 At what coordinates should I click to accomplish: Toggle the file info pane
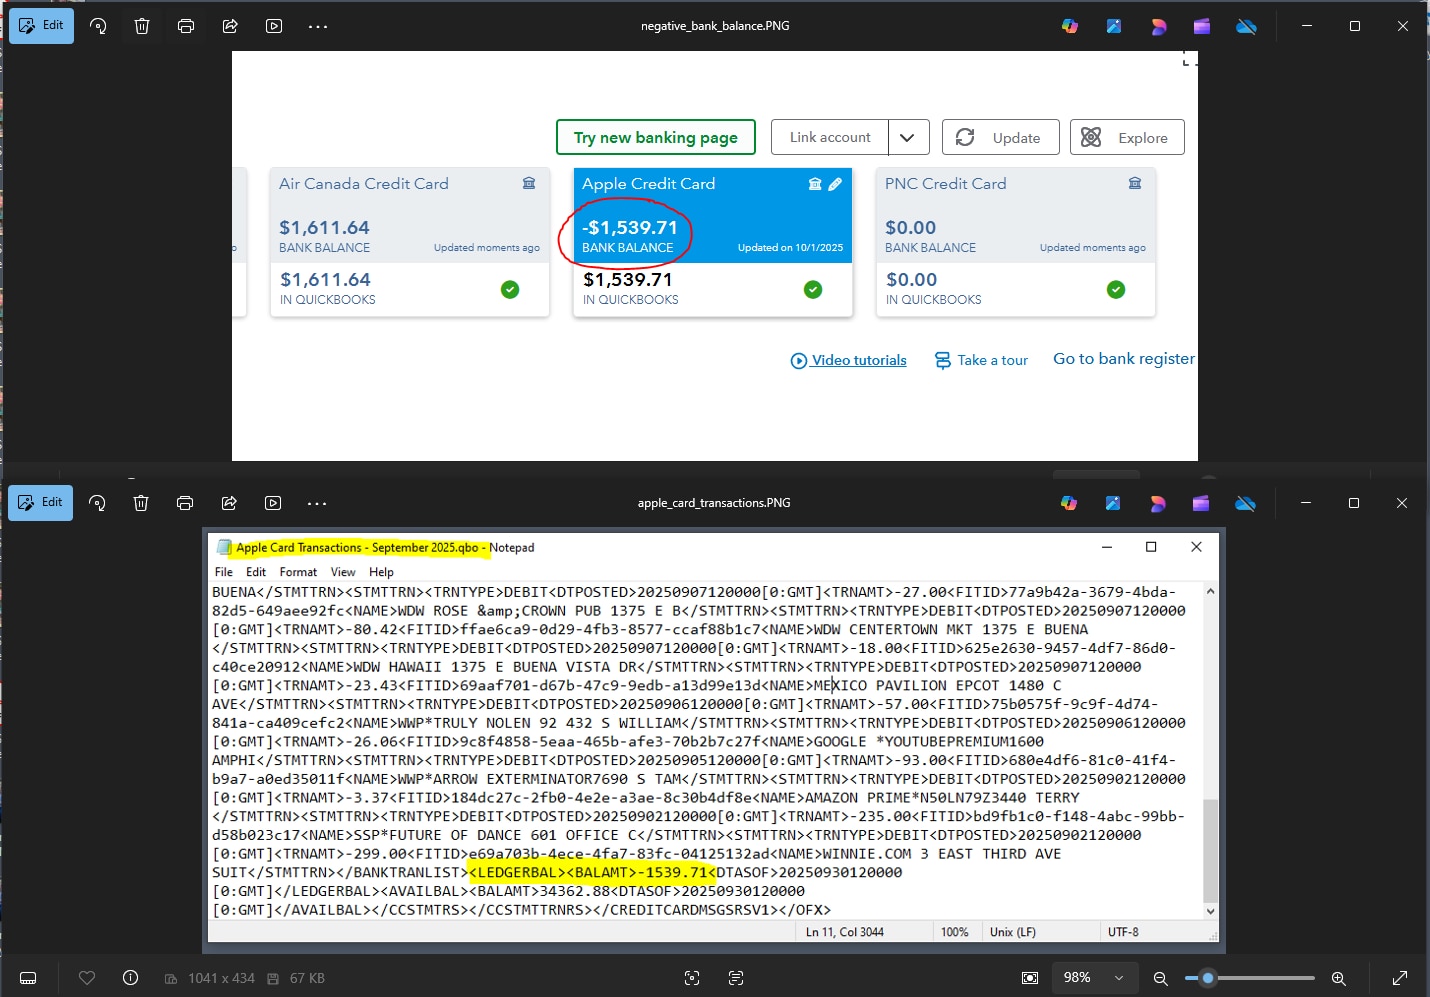coord(130,978)
